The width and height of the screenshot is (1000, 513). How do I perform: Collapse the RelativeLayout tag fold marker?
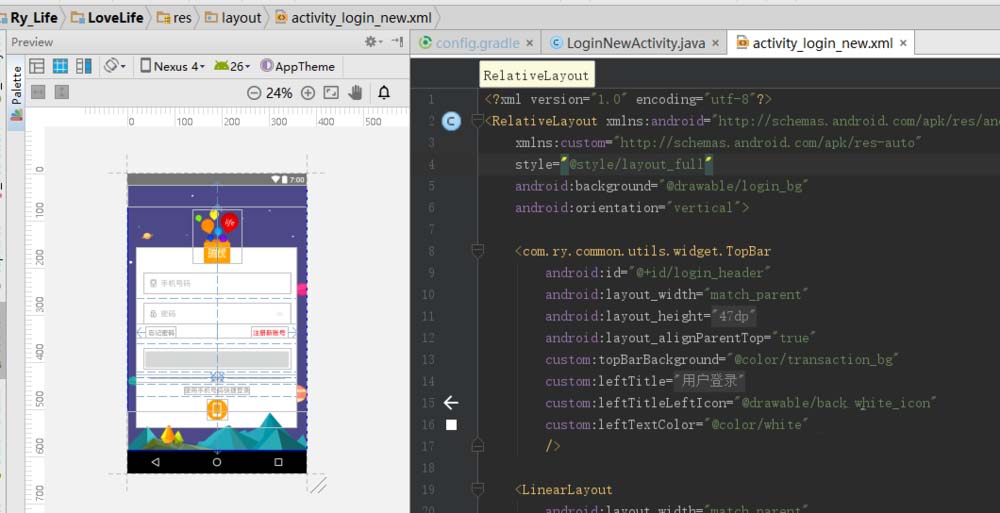(477, 121)
